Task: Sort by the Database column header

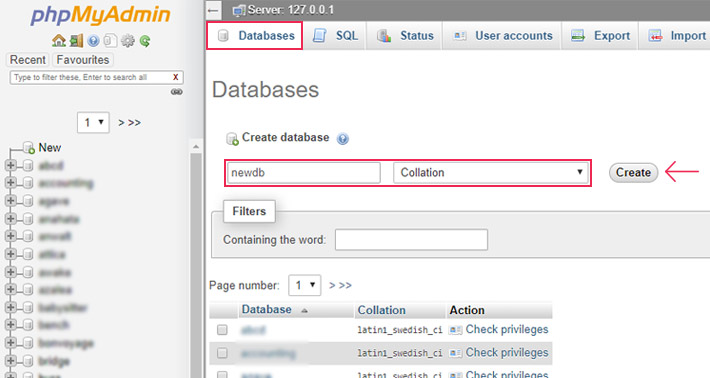Action: click(266, 310)
